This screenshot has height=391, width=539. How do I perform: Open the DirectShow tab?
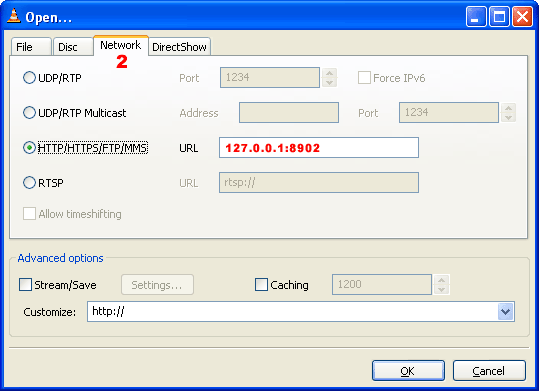point(179,47)
